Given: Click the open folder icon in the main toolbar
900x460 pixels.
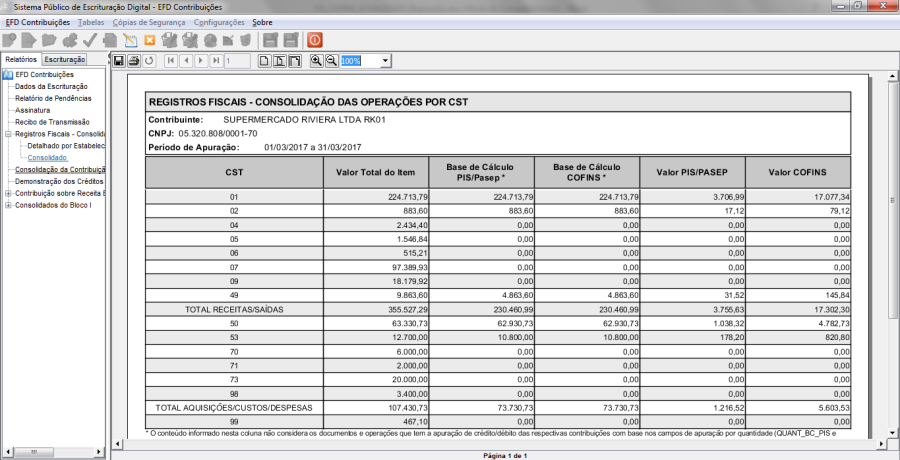Looking at the screenshot, I should (49, 40).
